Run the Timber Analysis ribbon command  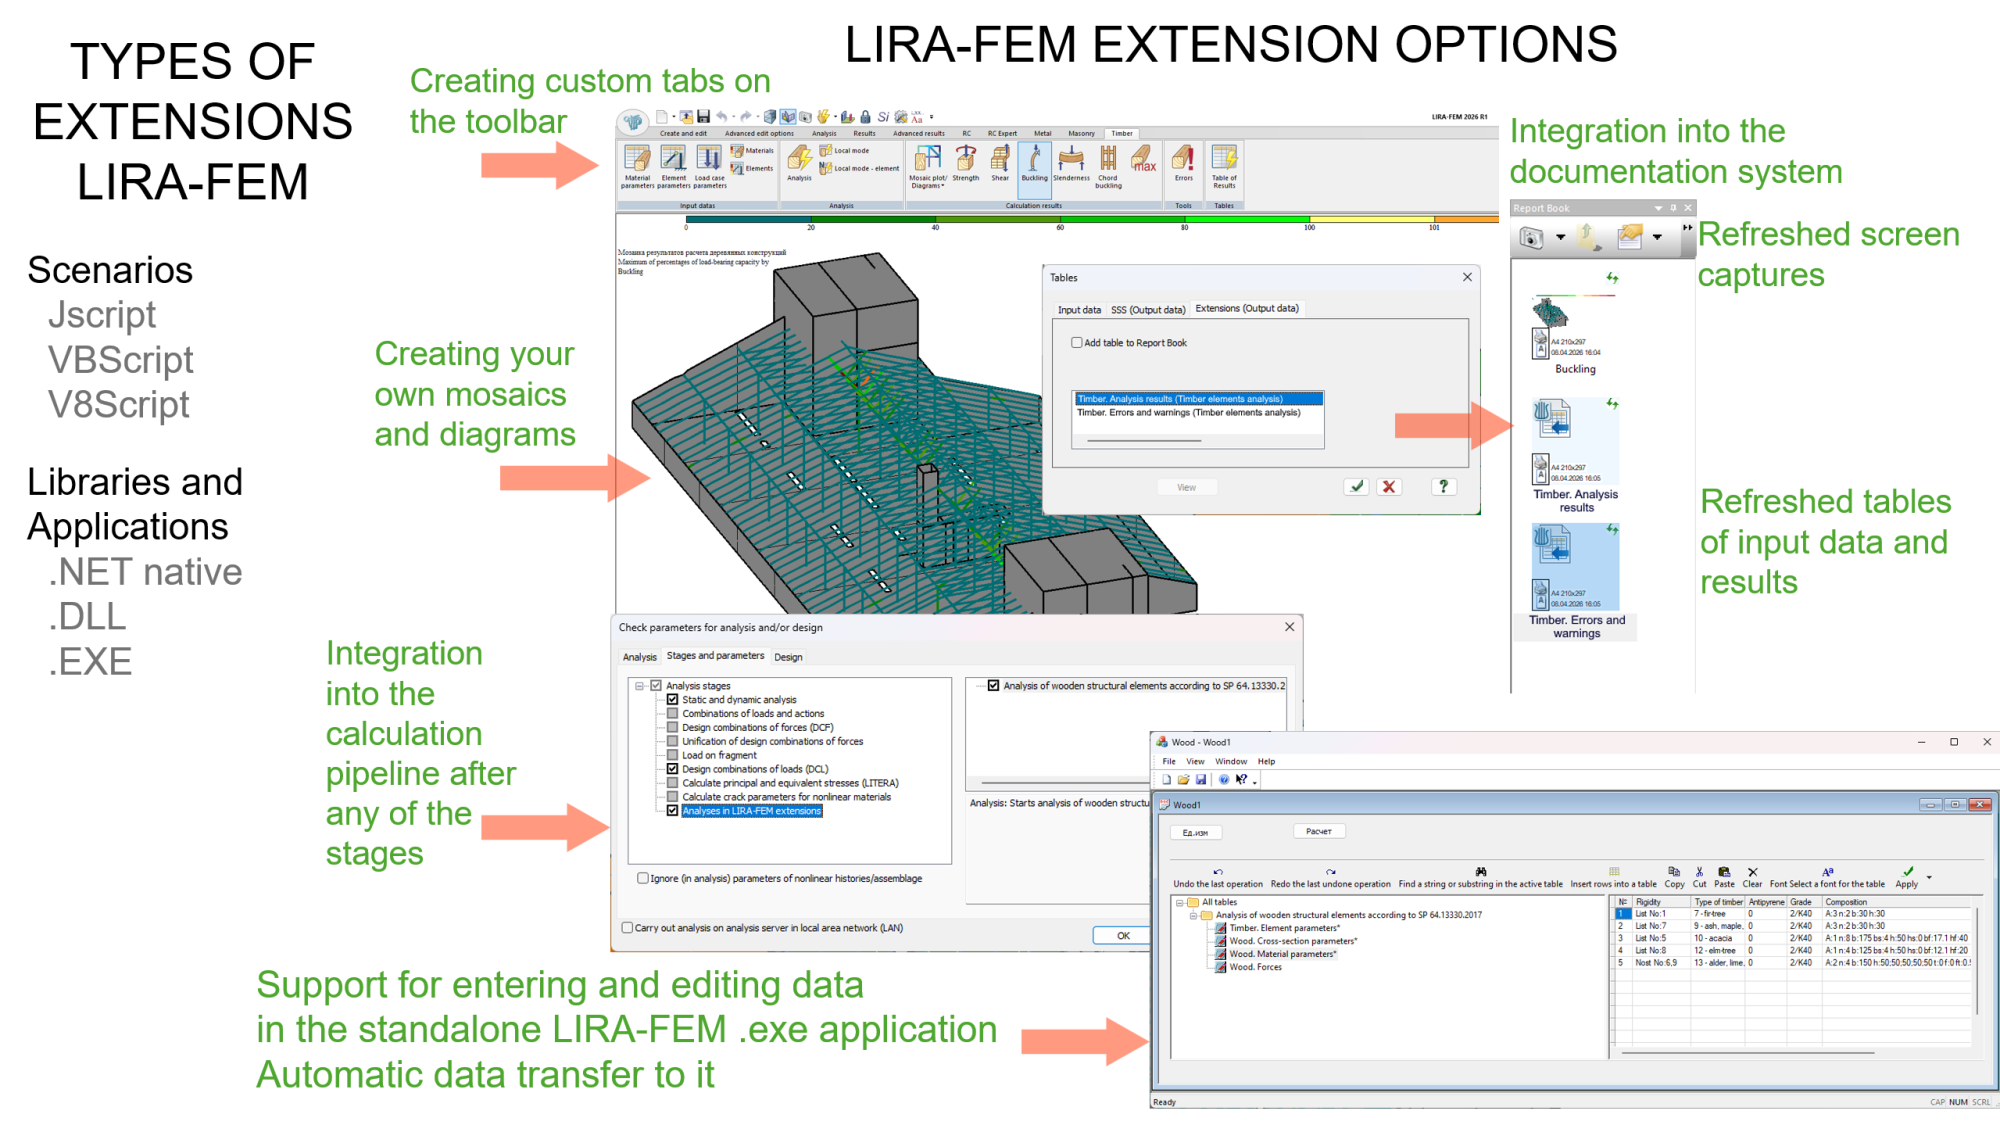click(x=799, y=163)
